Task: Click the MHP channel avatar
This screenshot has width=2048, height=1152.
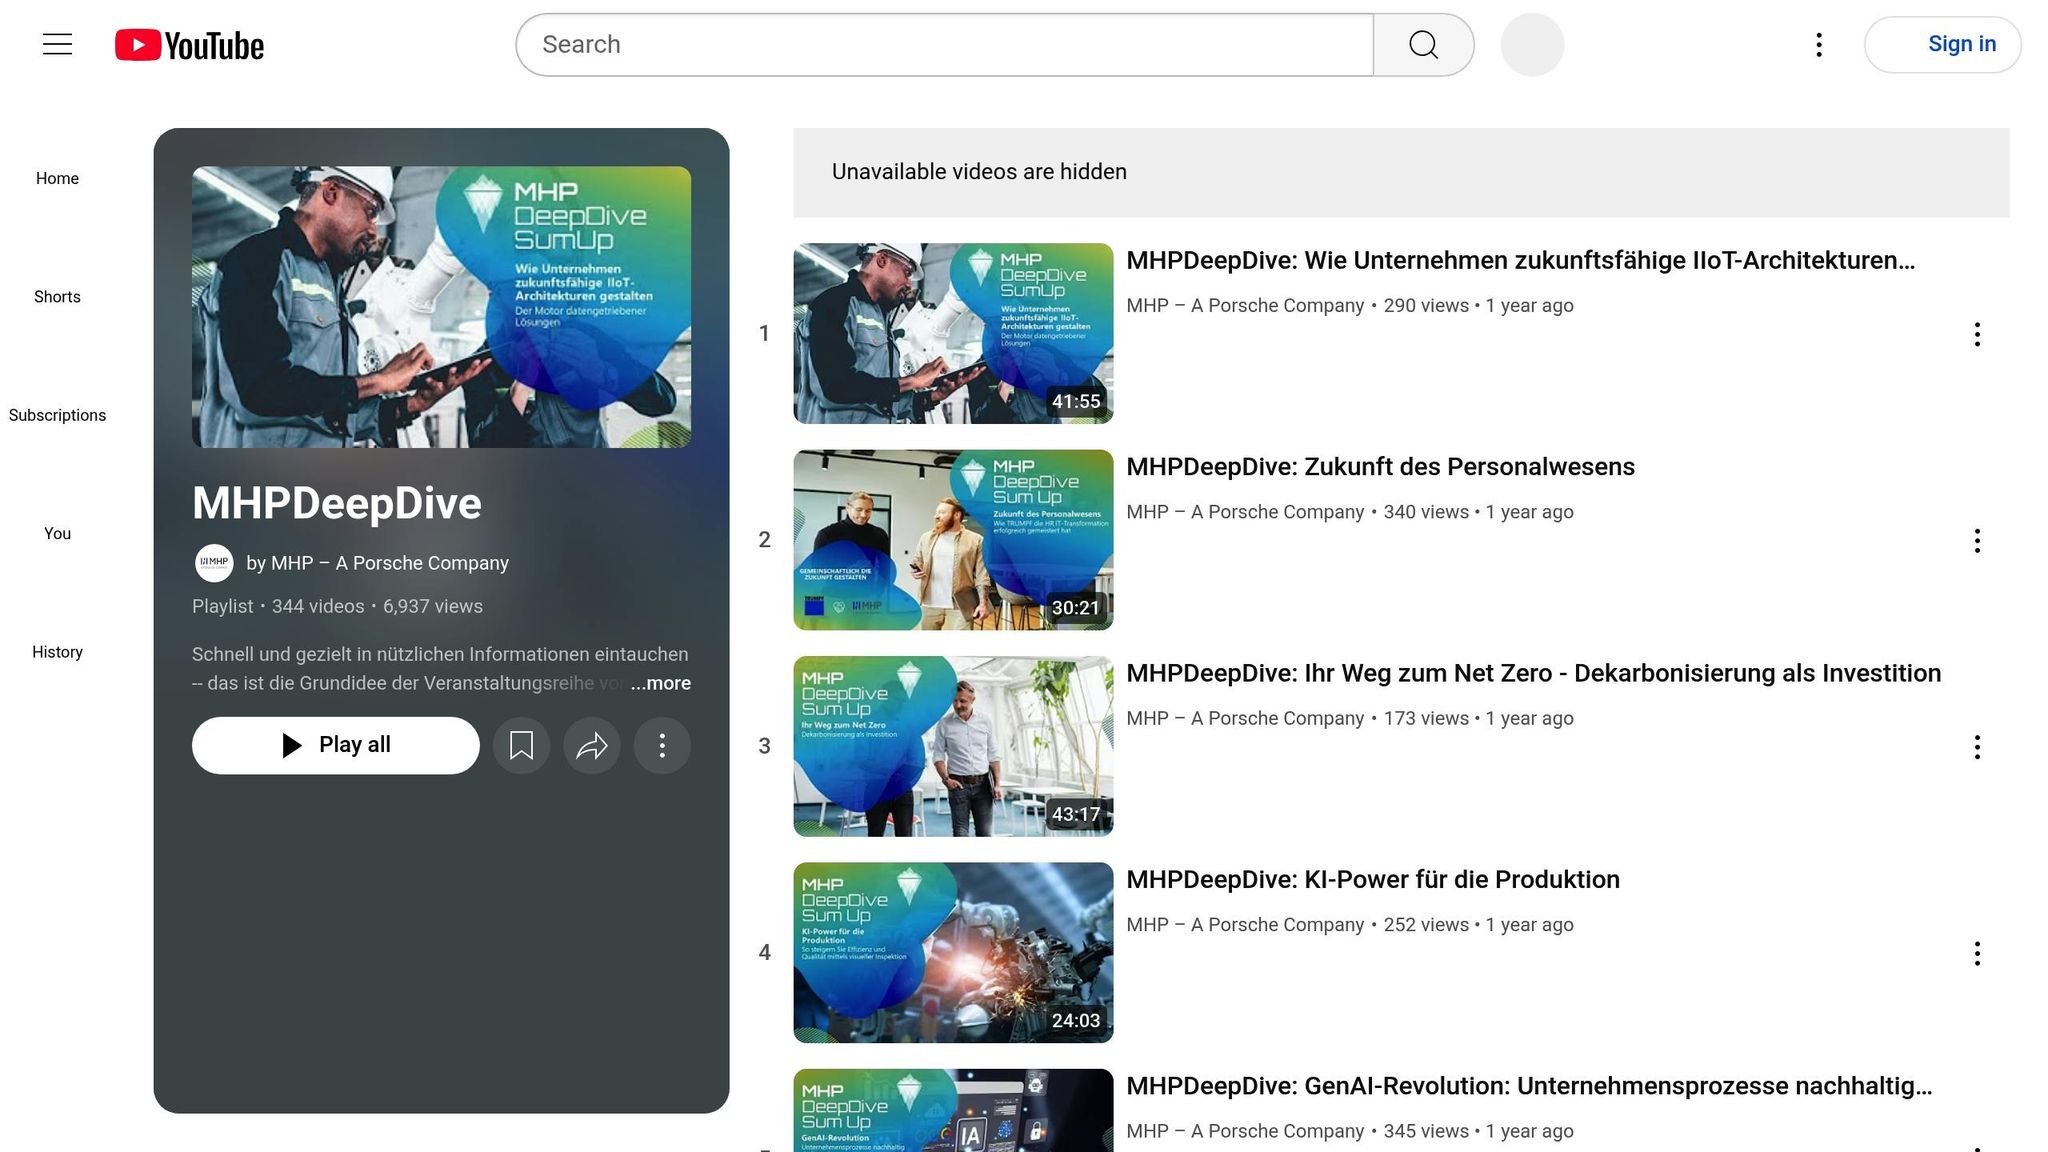Action: (213, 563)
